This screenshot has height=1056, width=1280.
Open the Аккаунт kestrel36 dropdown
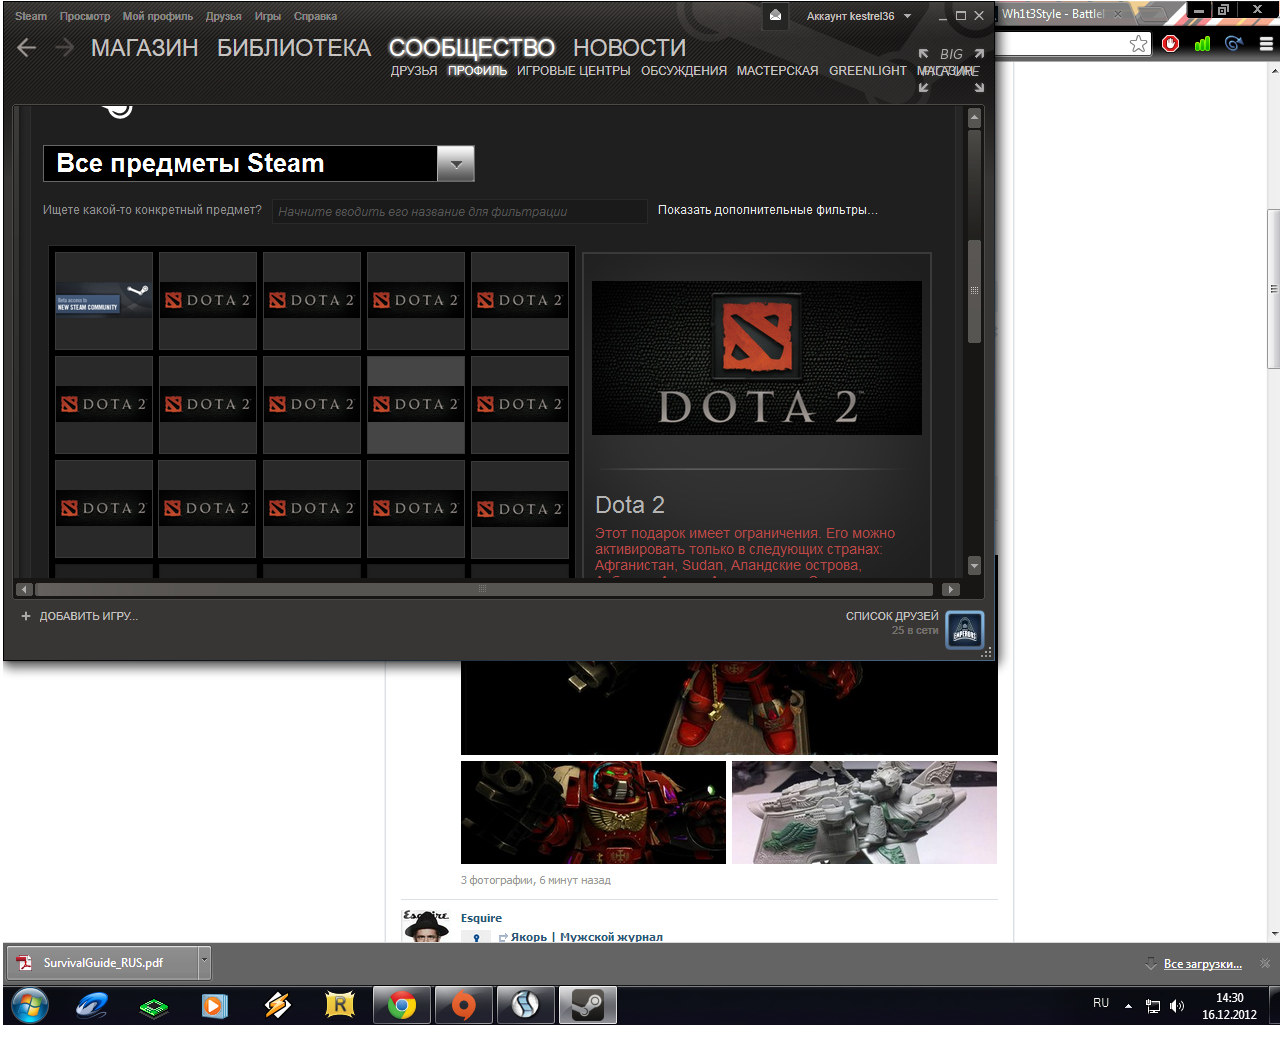(859, 16)
